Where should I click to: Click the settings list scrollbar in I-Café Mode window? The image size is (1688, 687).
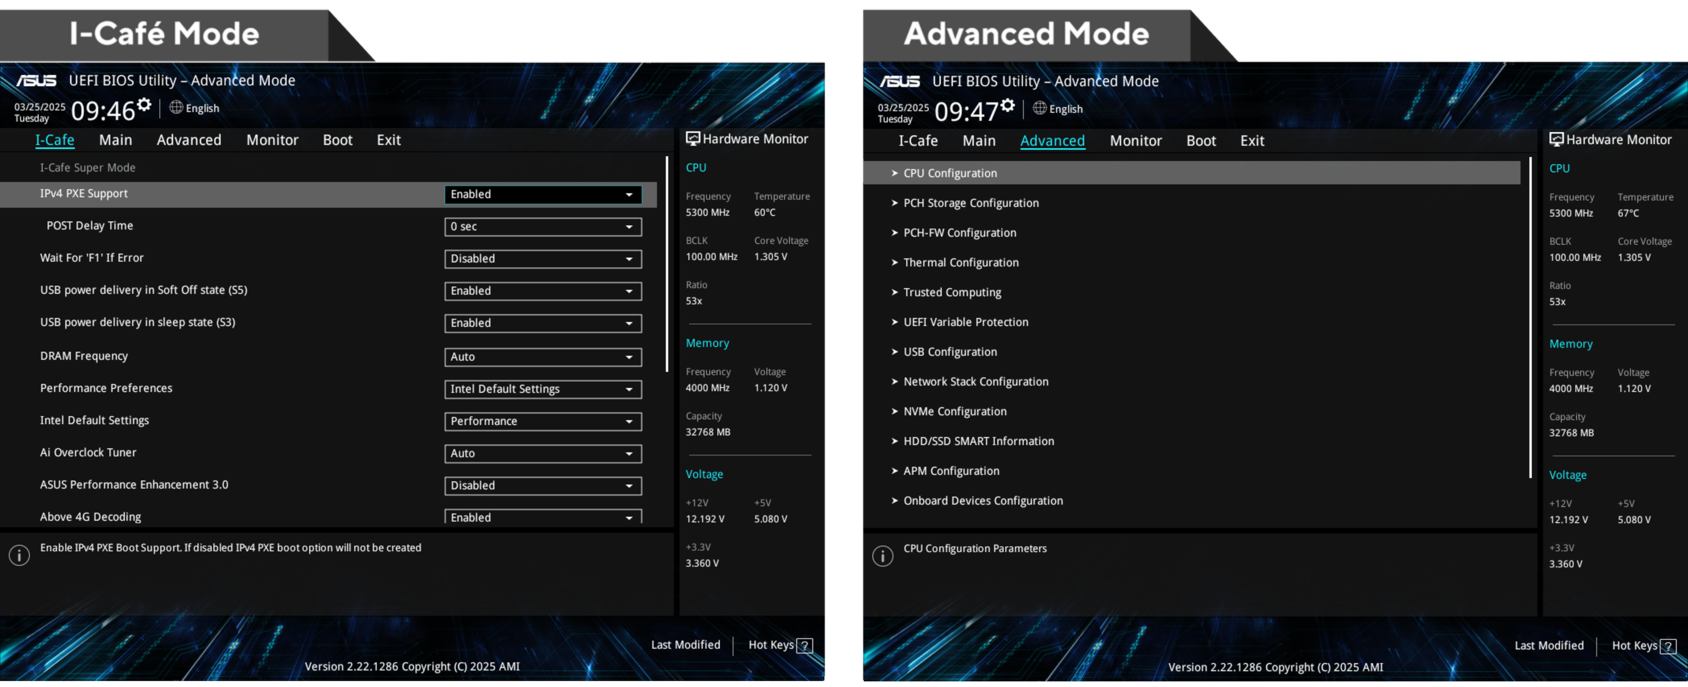667,264
